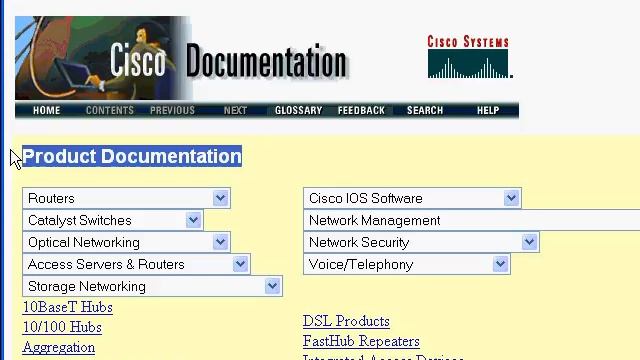
Task: Go to the NEXT page
Action: 236,110
